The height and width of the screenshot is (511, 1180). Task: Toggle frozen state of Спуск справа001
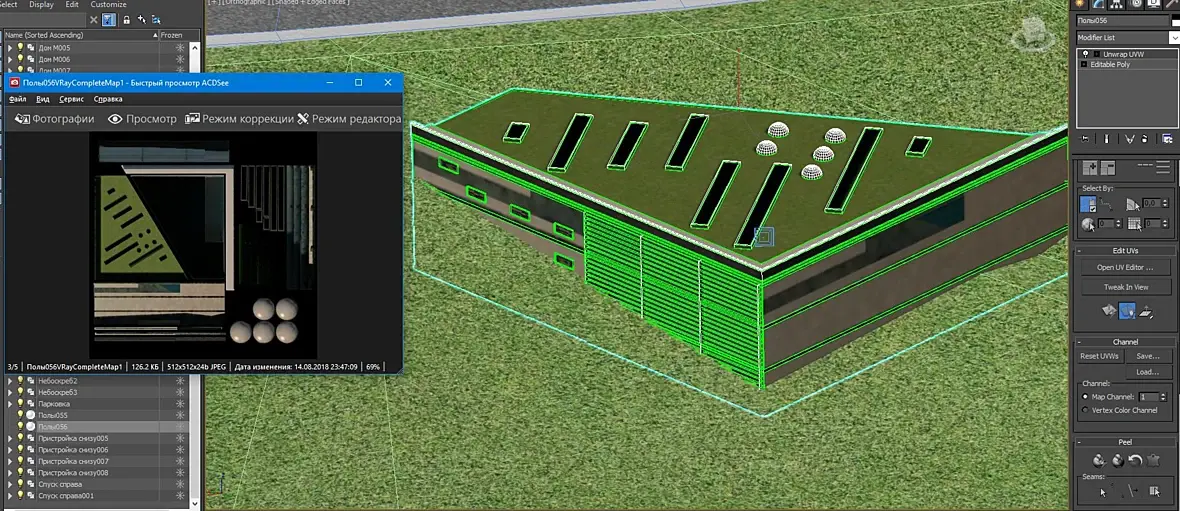coord(180,496)
